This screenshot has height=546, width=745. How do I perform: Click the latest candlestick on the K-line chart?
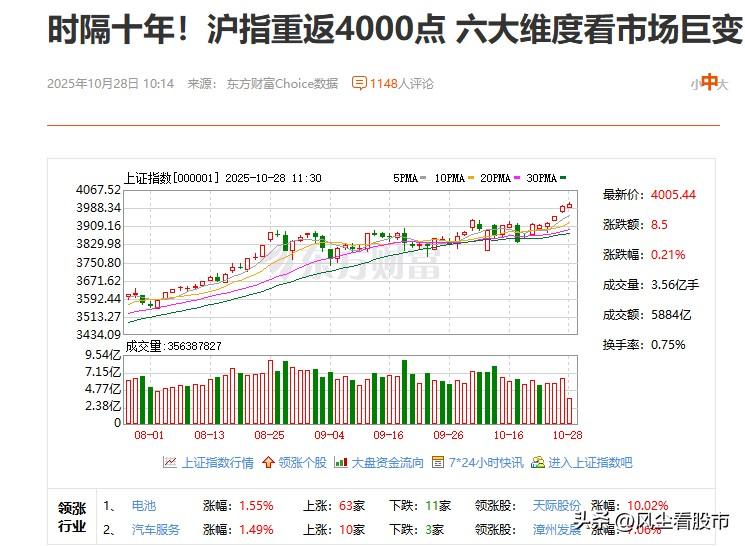[570, 206]
